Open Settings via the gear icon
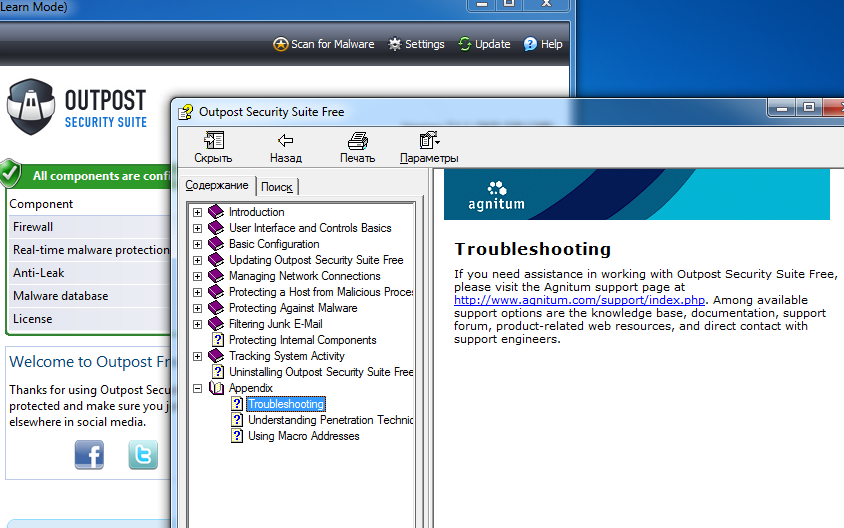The height and width of the screenshot is (528, 844). (395, 44)
